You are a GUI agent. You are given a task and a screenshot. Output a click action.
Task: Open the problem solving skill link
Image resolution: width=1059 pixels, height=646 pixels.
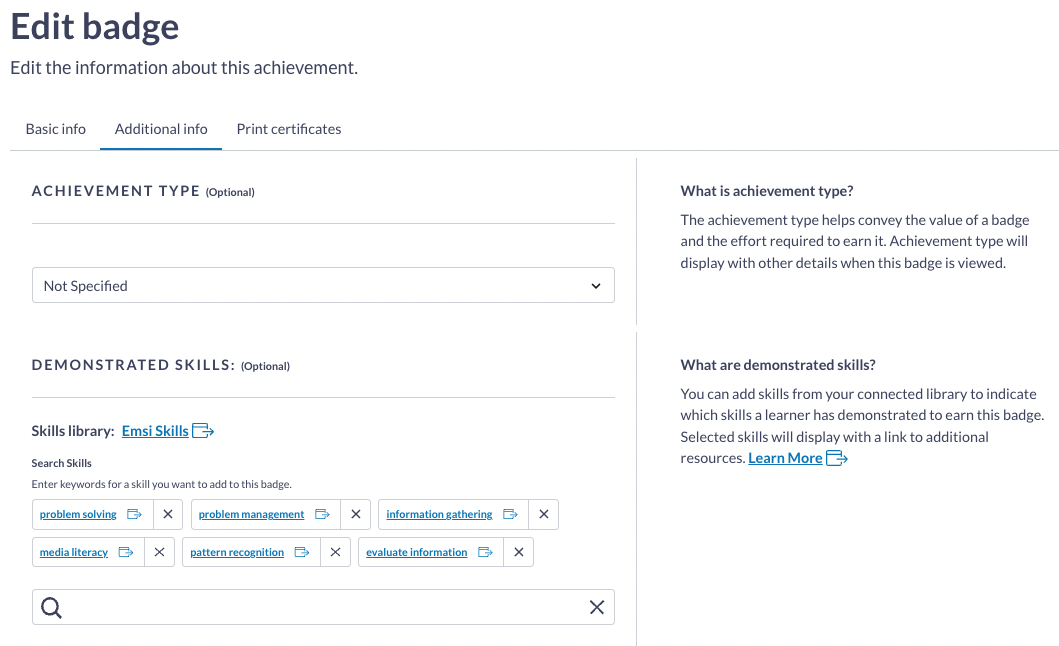(78, 514)
